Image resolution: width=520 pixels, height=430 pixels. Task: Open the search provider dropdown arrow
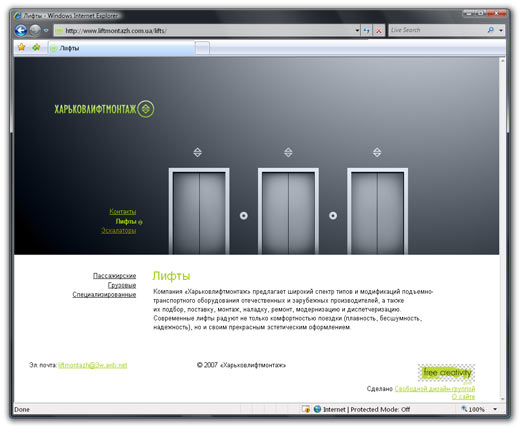501,30
